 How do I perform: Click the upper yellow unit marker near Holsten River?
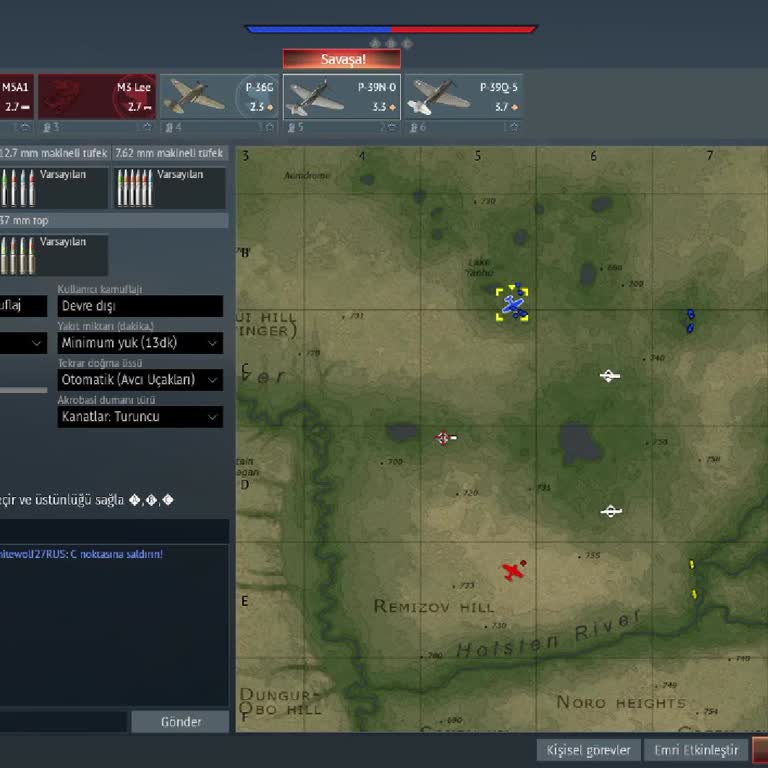pos(692,565)
